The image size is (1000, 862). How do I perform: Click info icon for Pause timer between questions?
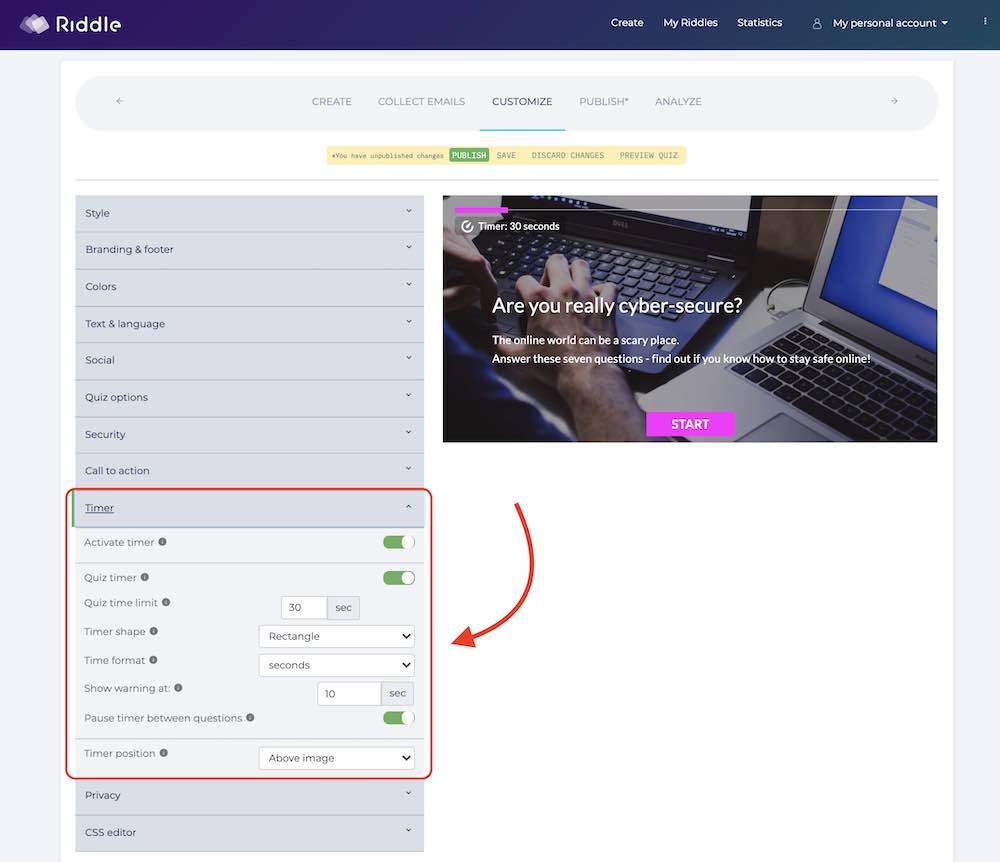[250, 717]
